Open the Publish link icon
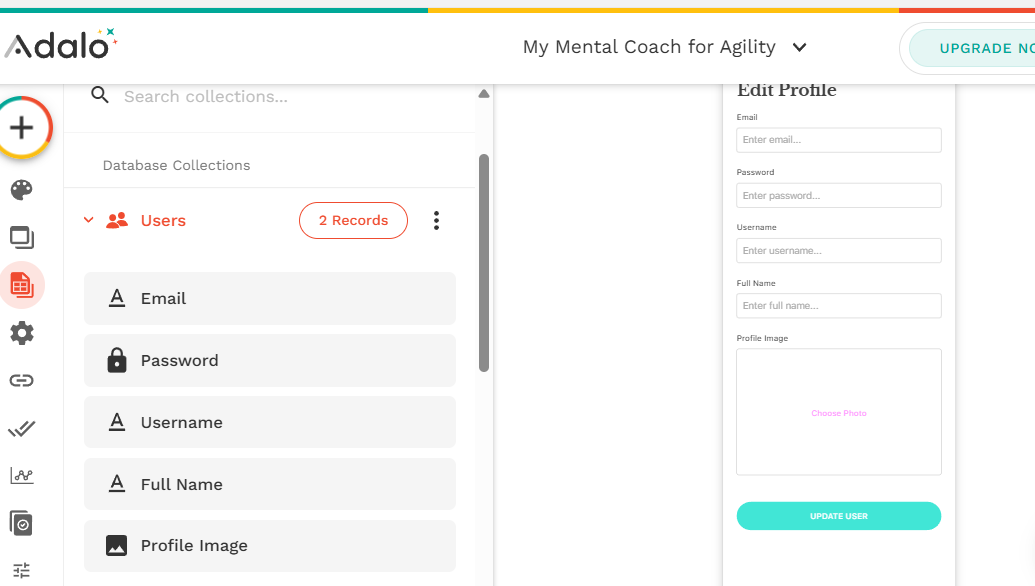1035x586 pixels. (22, 380)
